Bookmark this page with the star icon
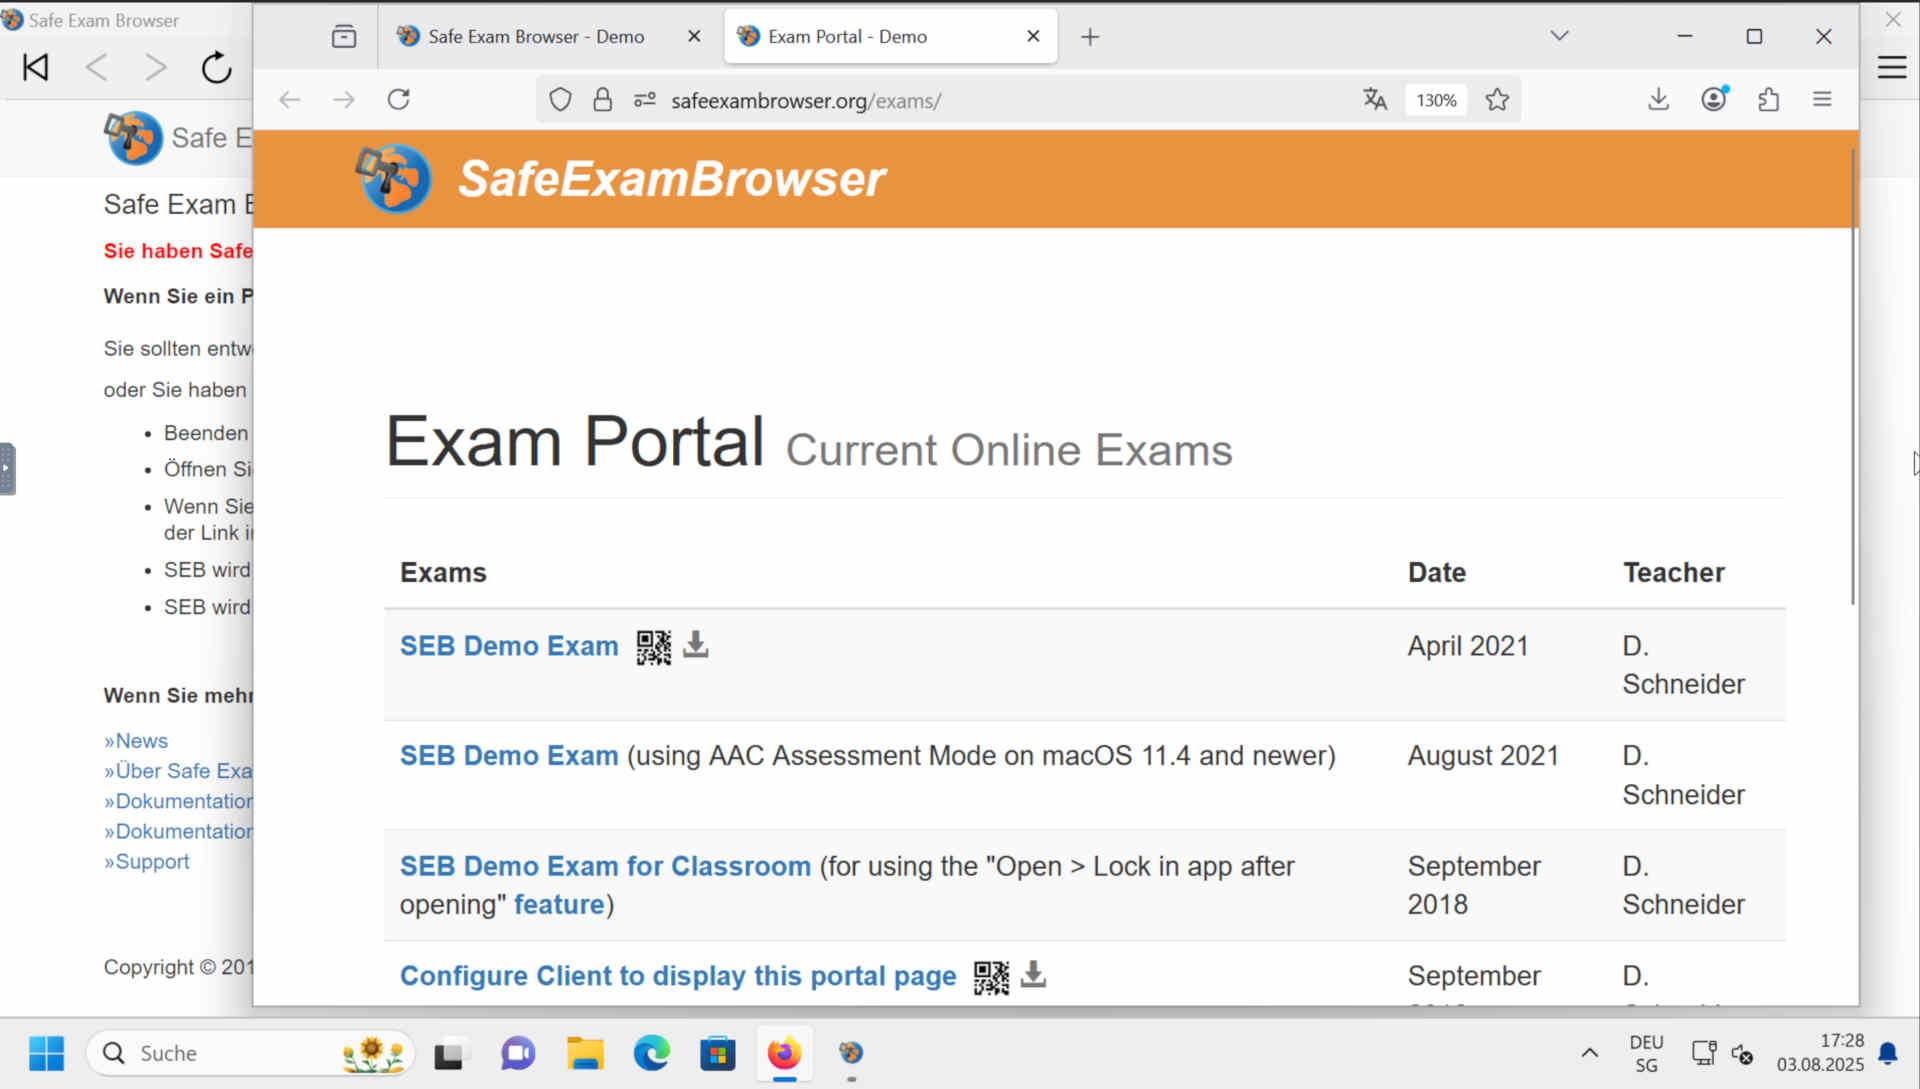 click(x=1497, y=100)
